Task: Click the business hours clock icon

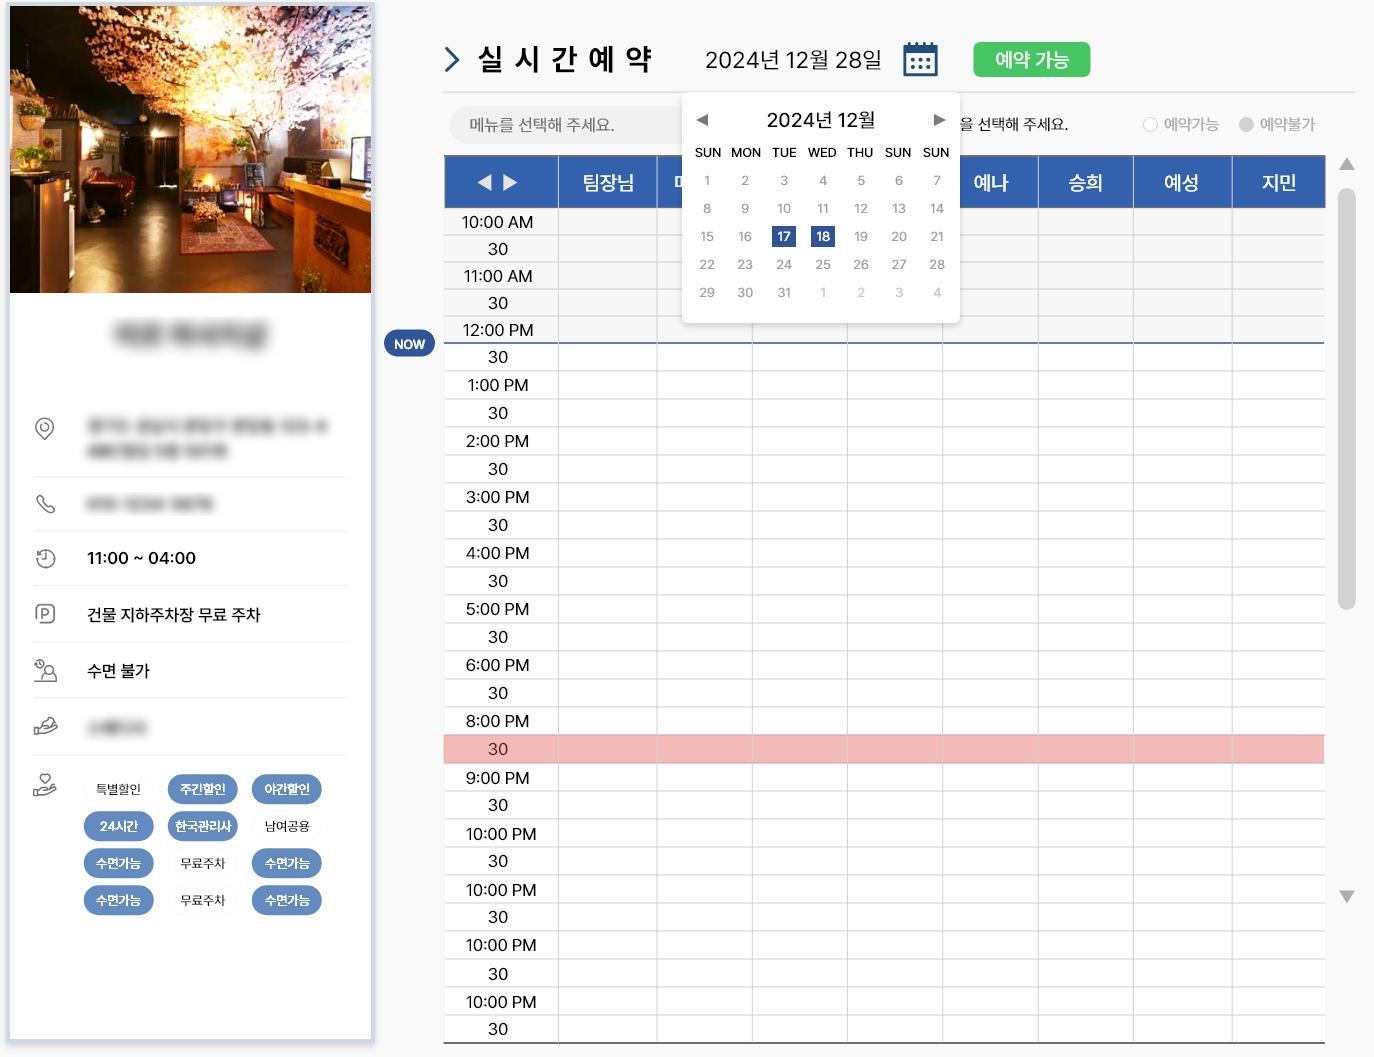Action: (x=45, y=559)
